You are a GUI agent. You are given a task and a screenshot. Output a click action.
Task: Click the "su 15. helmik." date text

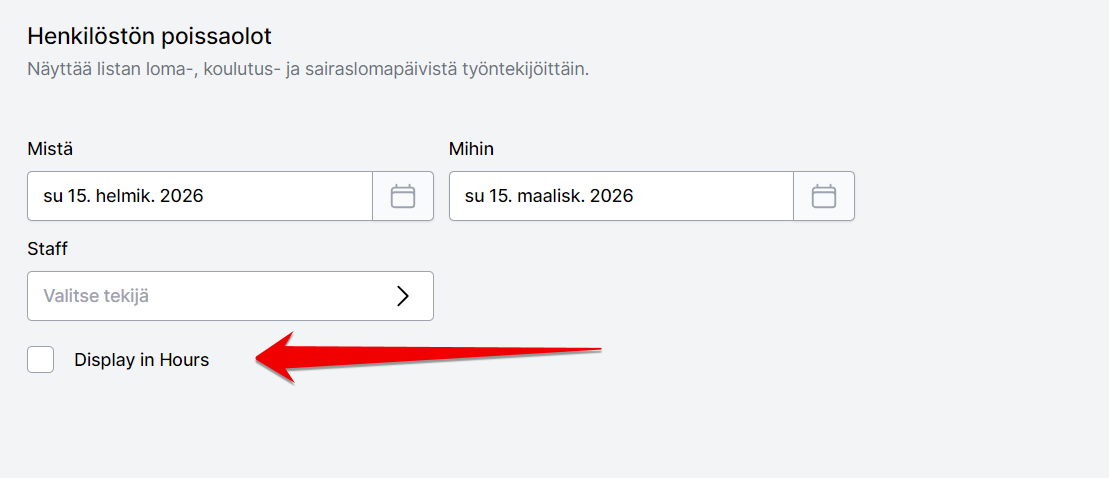(99, 196)
